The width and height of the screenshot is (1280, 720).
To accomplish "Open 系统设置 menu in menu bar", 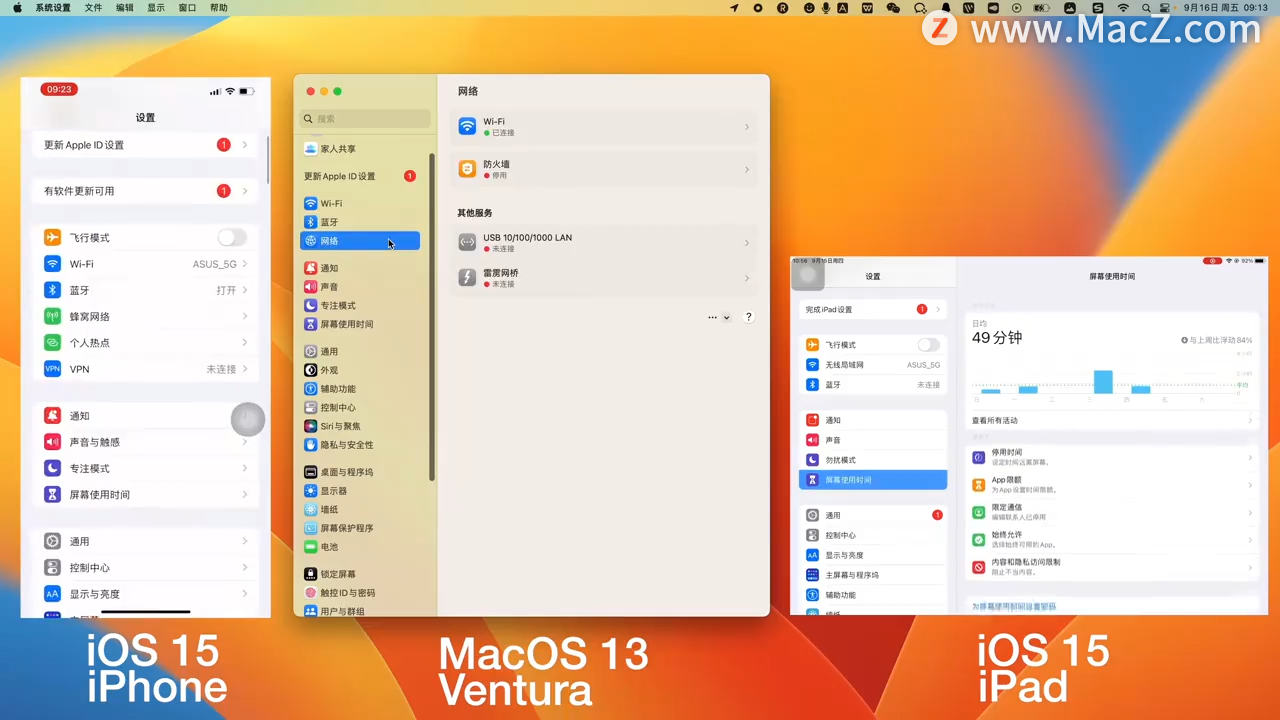I will (x=53, y=8).
